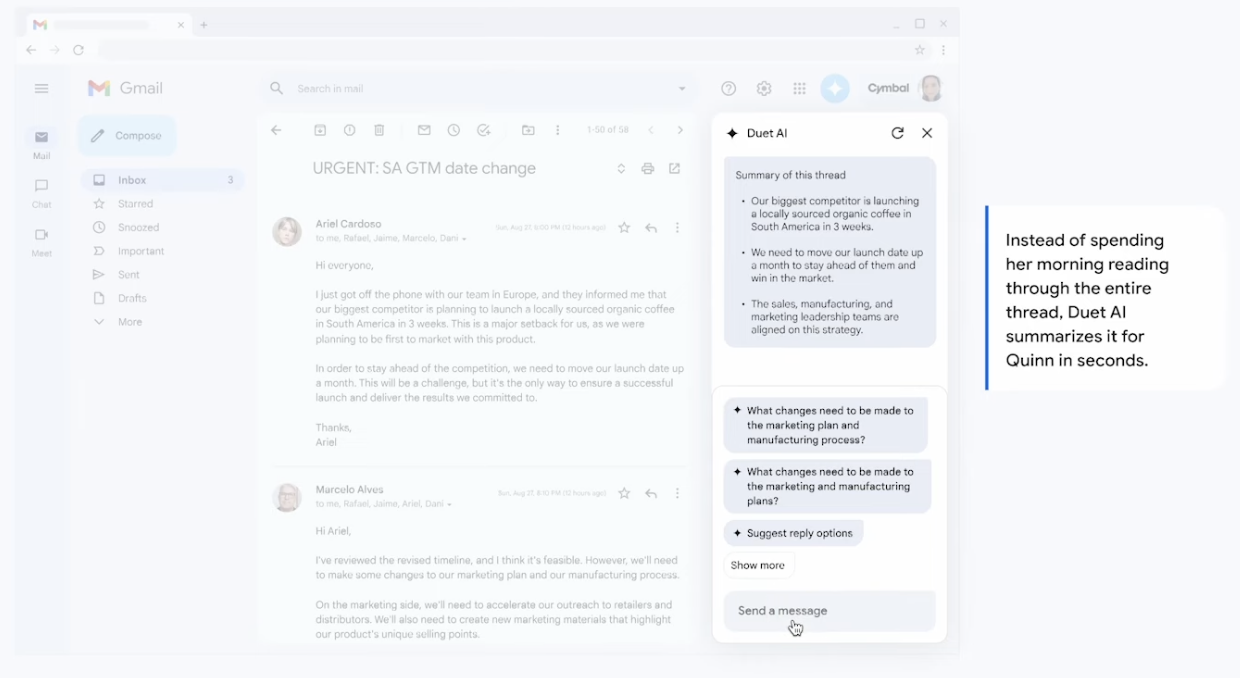Open a new browser tab
The width and height of the screenshot is (1240, 678).
[x=204, y=25]
